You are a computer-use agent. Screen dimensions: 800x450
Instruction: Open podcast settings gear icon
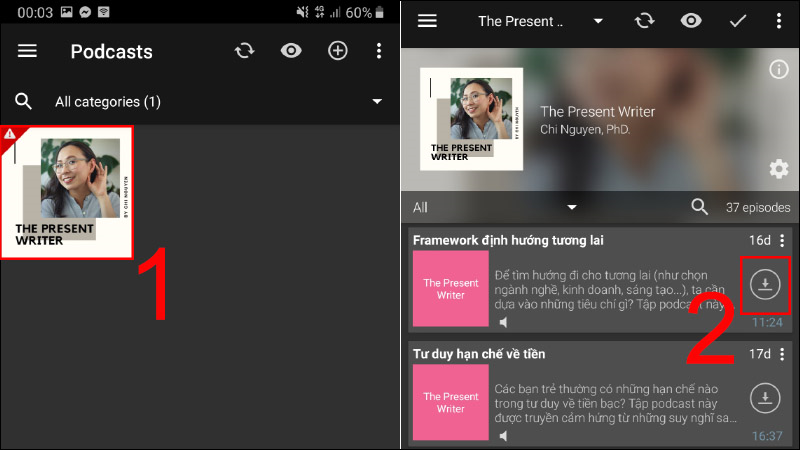(778, 168)
